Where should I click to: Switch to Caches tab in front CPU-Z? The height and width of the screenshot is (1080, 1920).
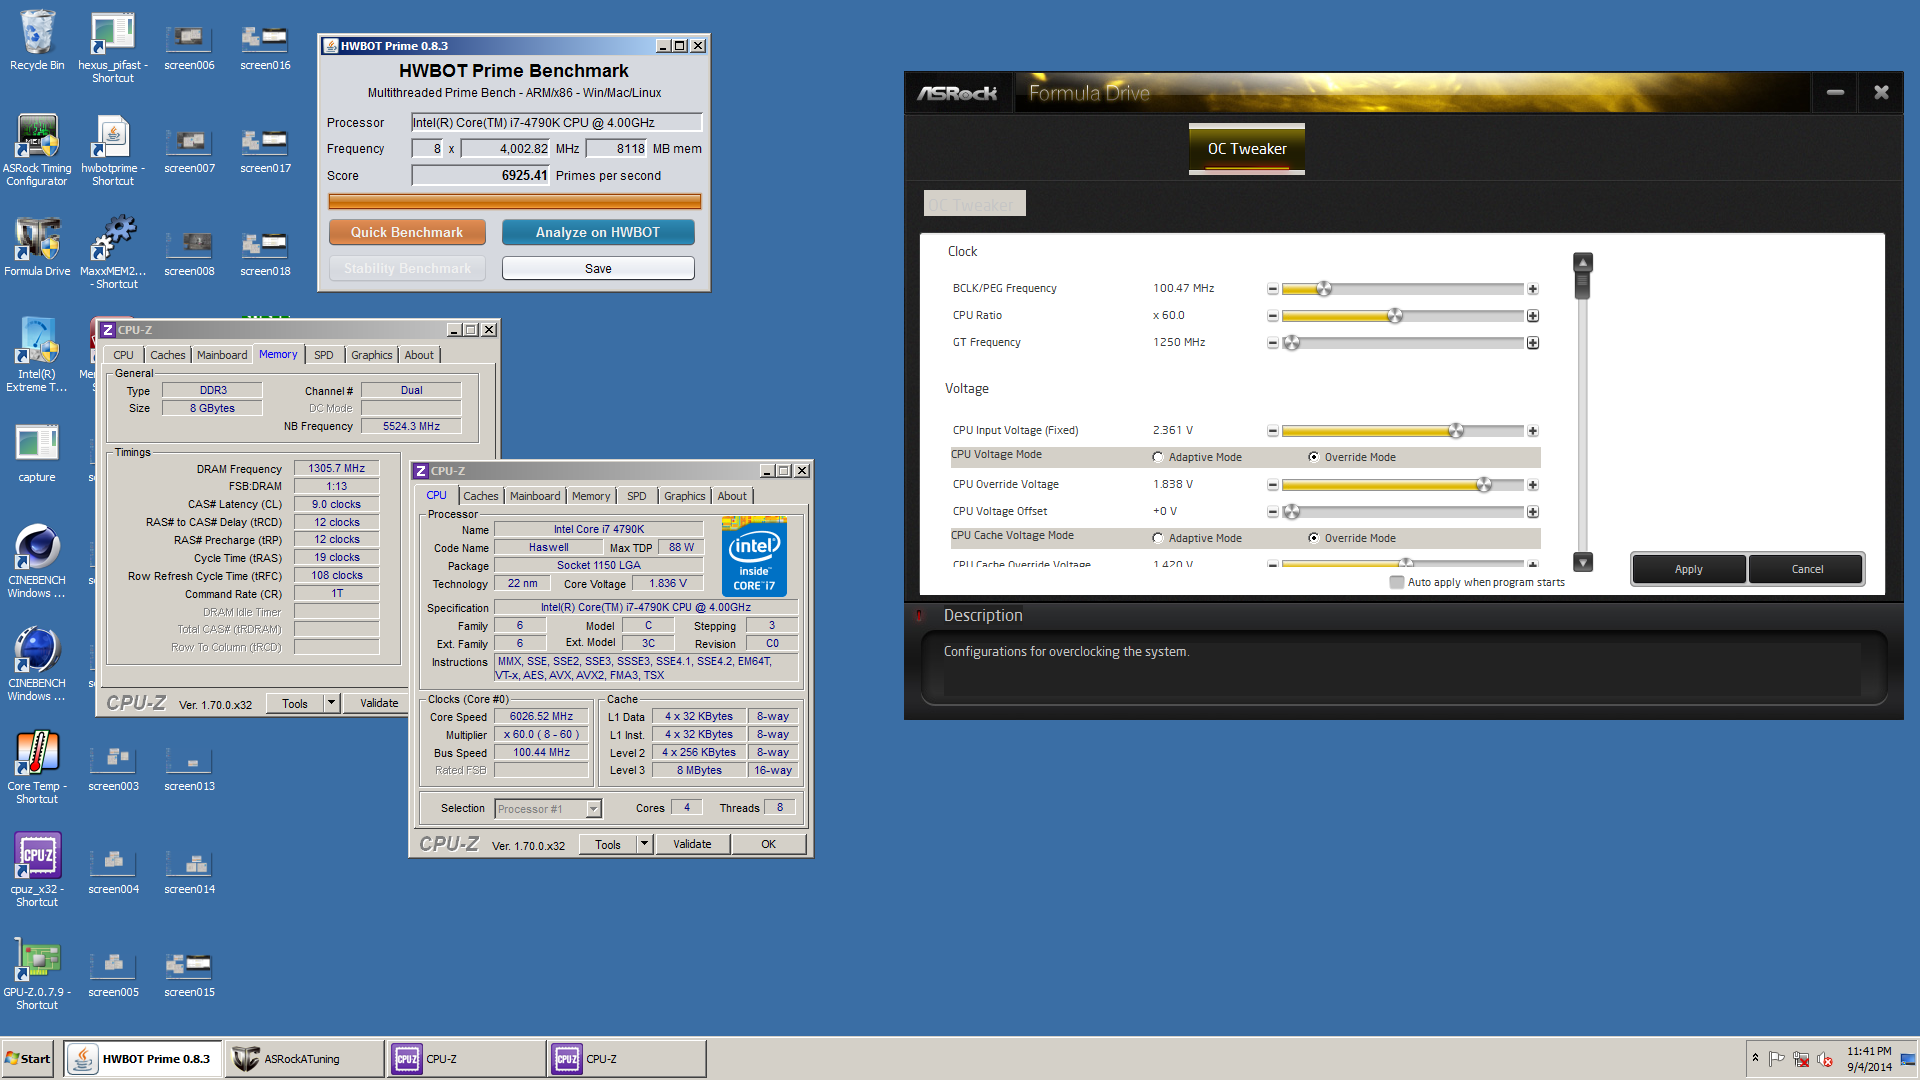click(480, 496)
